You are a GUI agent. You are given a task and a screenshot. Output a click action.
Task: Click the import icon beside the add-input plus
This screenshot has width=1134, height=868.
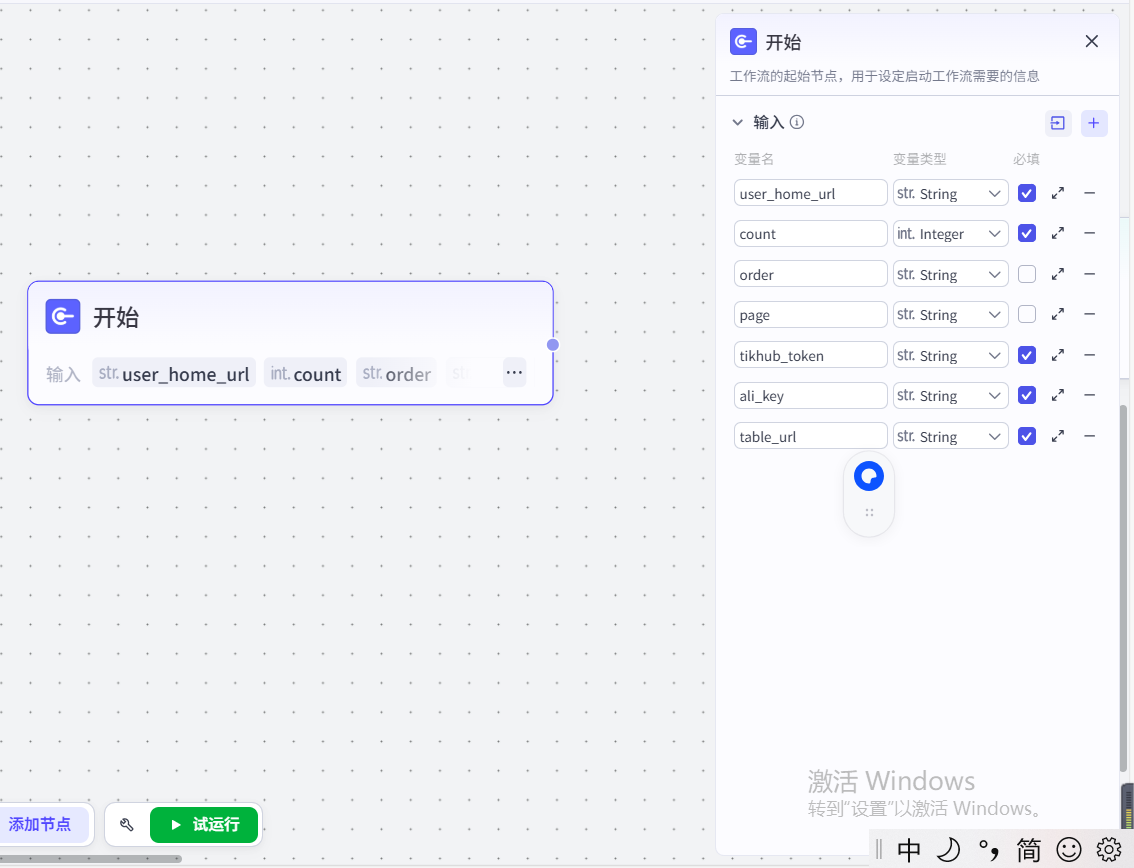[1057, 123]
